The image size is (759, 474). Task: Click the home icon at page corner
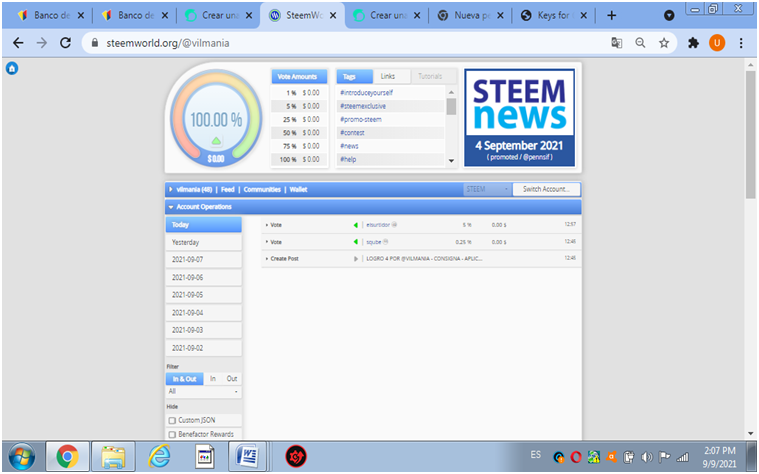coord(12,68)
